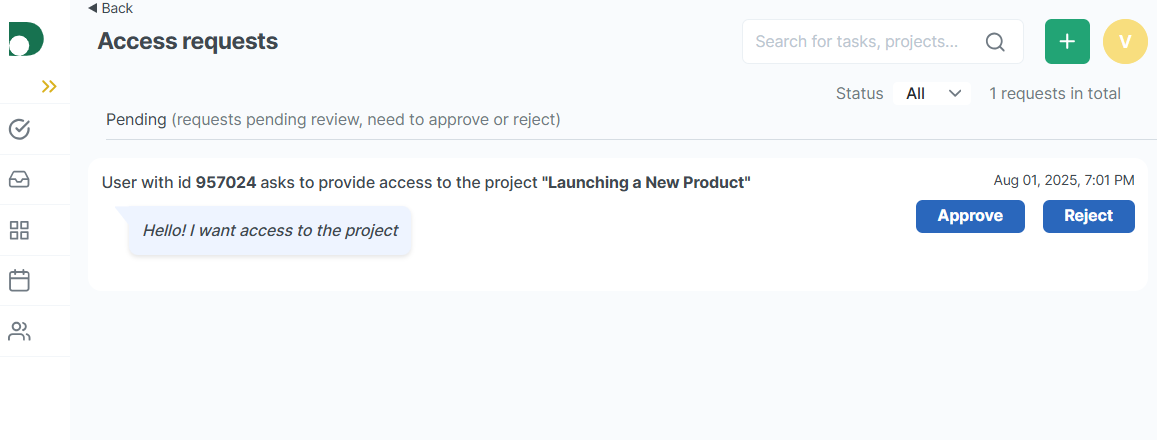Focus the search for tasks, projects field
Screen dimensions: 1157x440
(860, 42)
